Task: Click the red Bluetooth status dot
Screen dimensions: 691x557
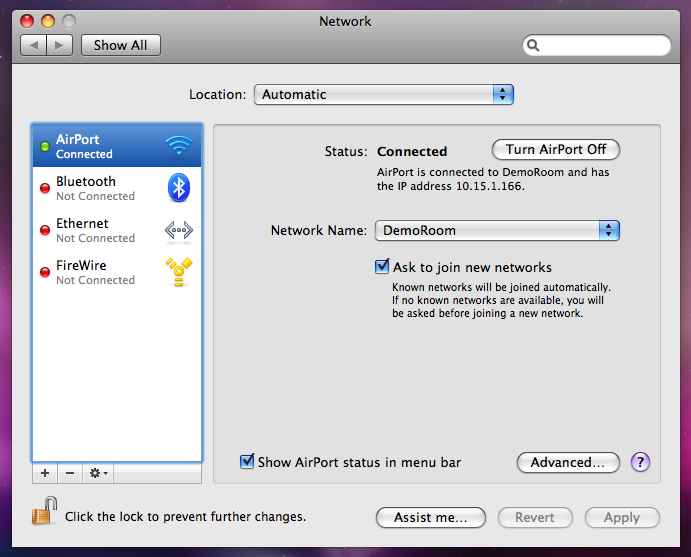Action: pos(45,188)
